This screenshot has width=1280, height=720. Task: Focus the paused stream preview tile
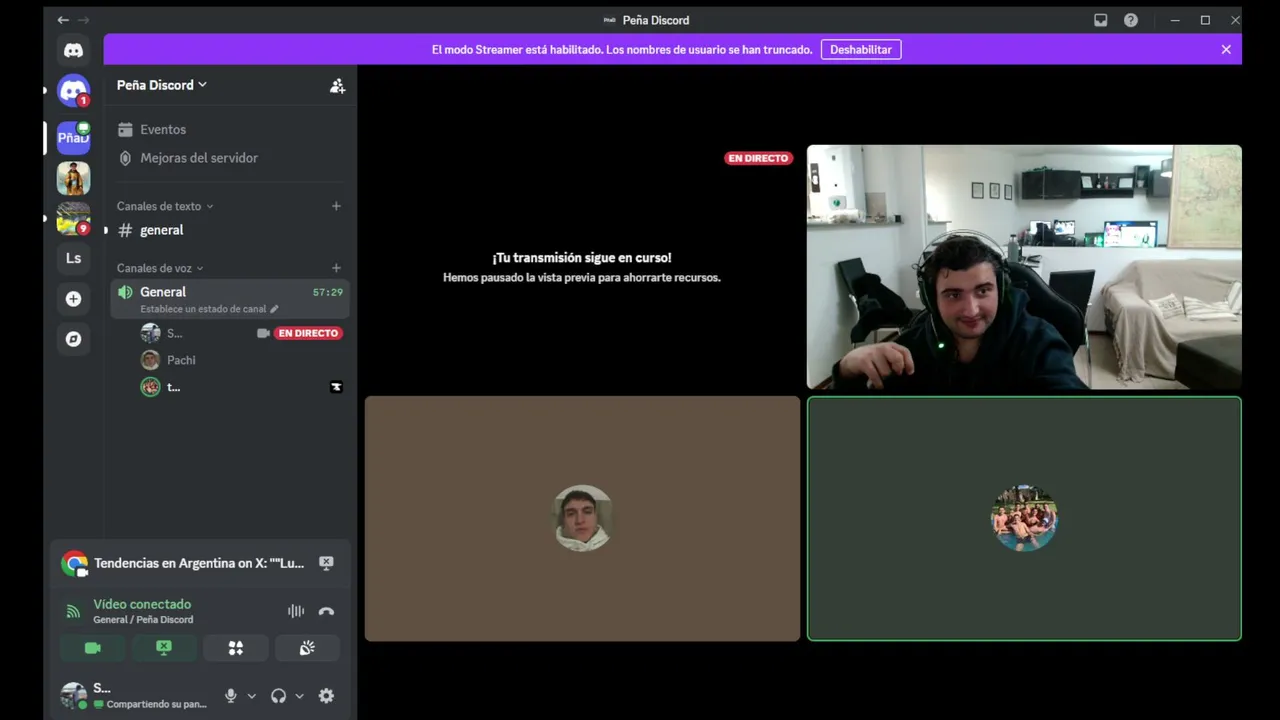(x=582, y=267)
